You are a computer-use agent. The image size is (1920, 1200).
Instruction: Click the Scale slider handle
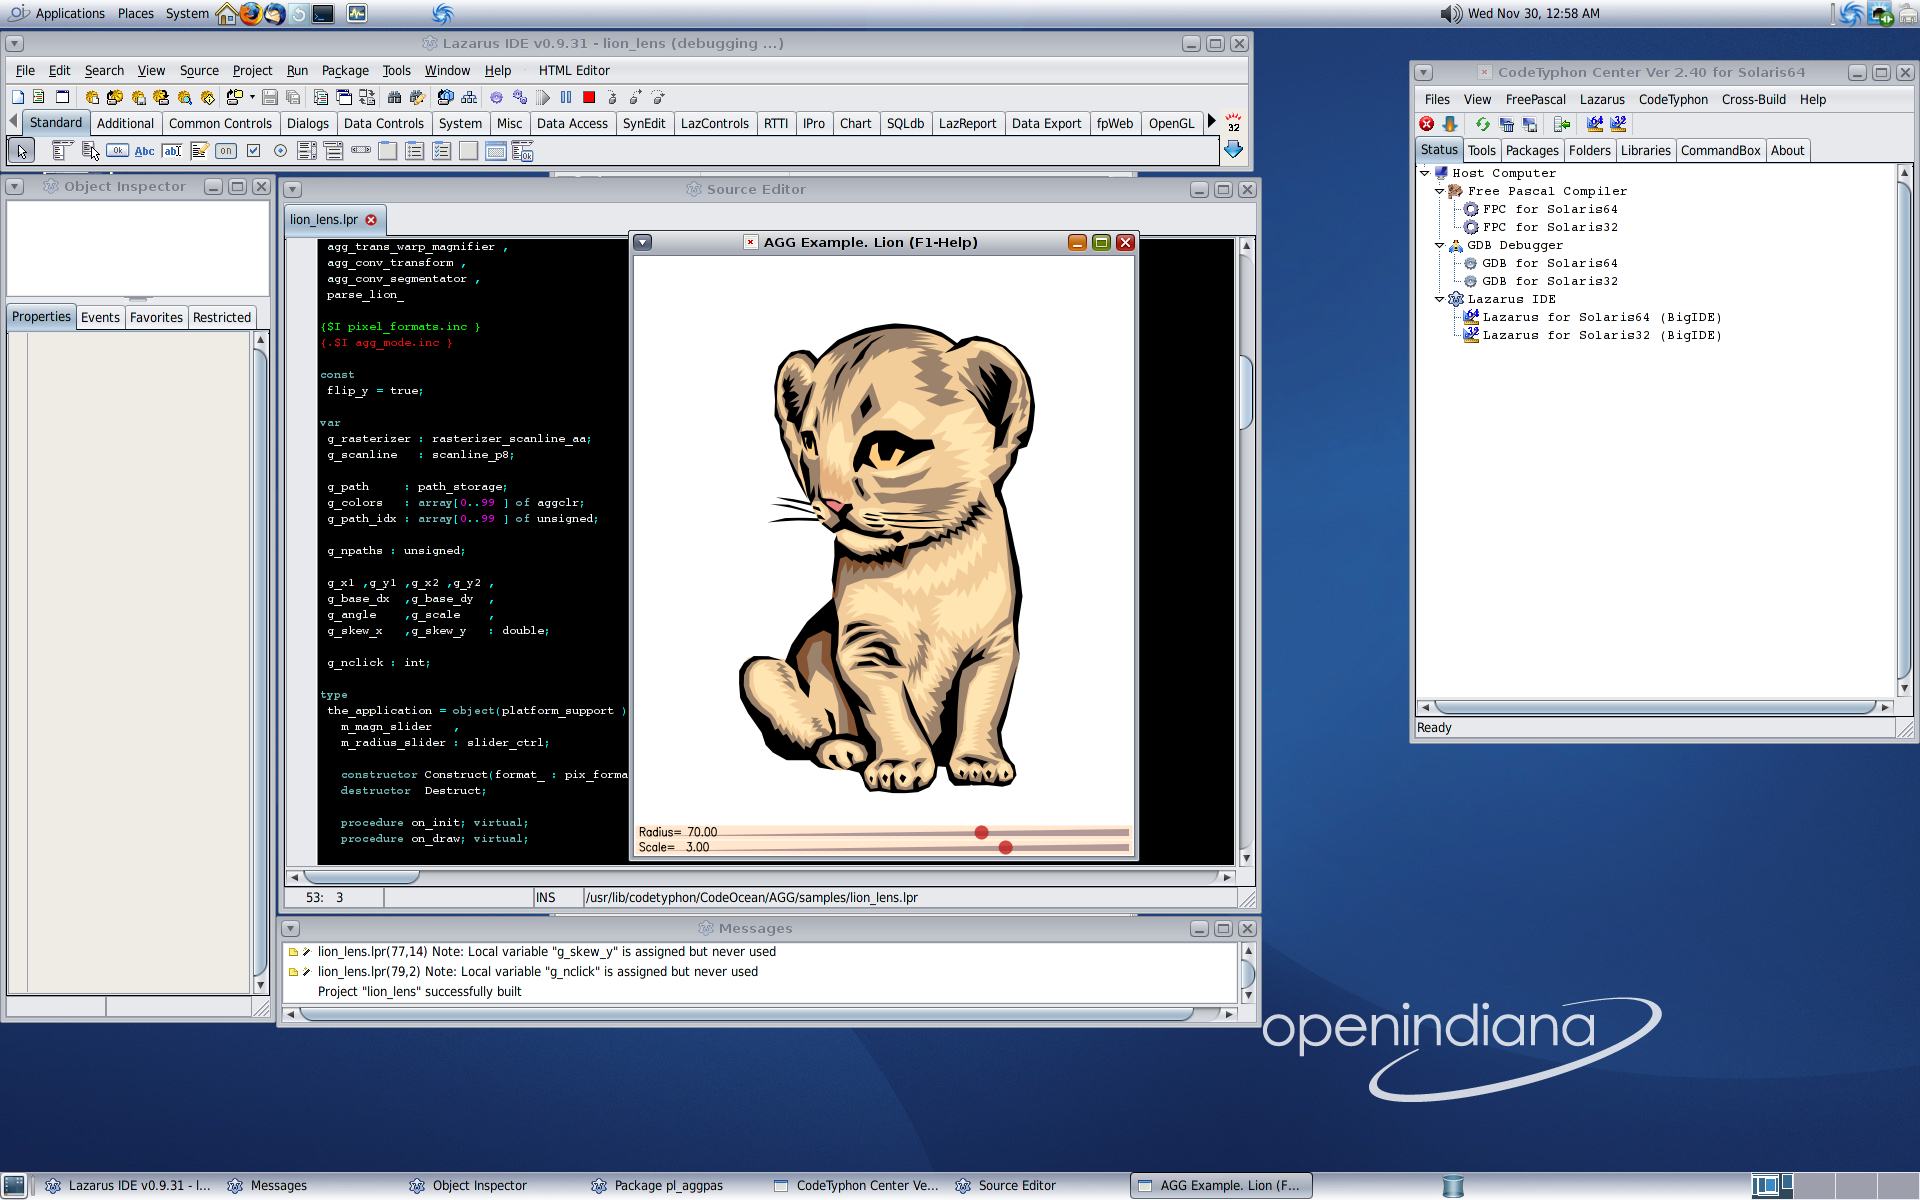1005,847
